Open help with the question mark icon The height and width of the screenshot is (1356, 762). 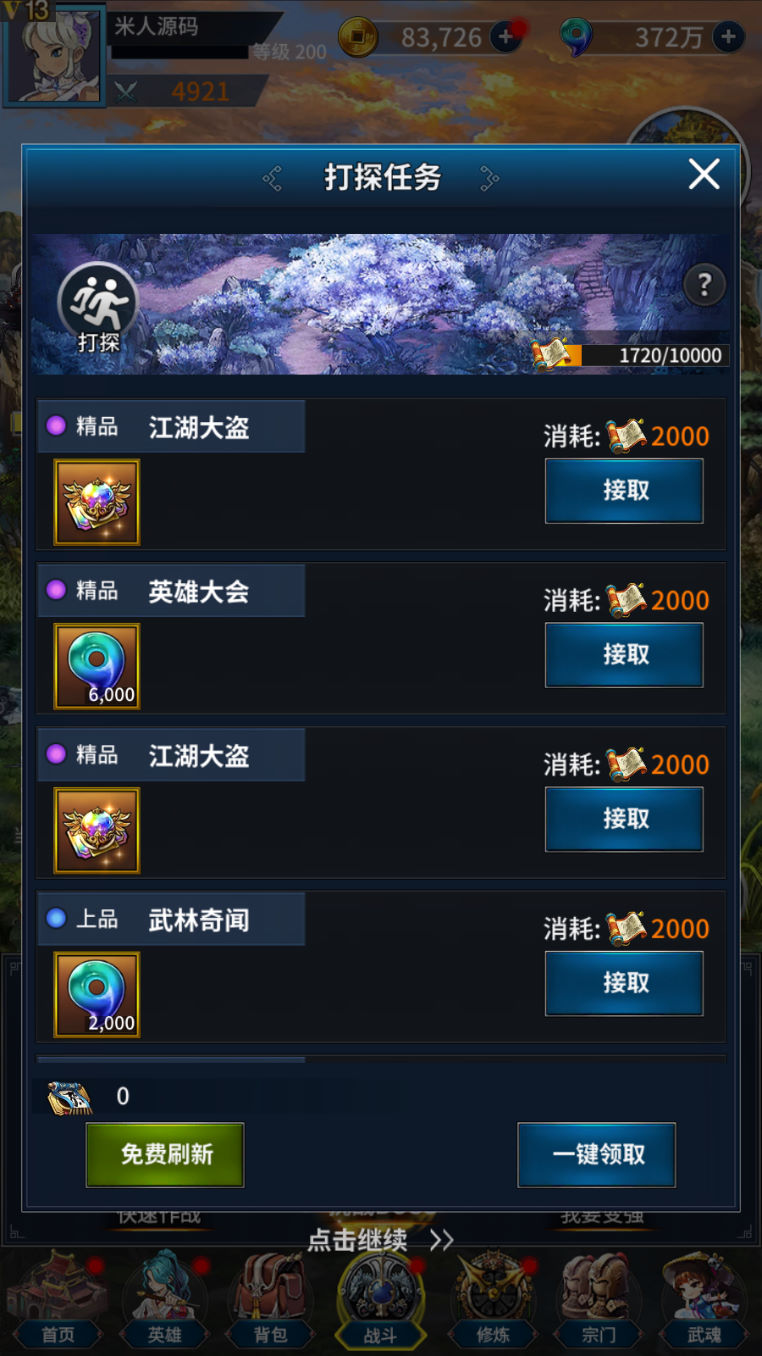pyautogui.click(x=704, y=286)
